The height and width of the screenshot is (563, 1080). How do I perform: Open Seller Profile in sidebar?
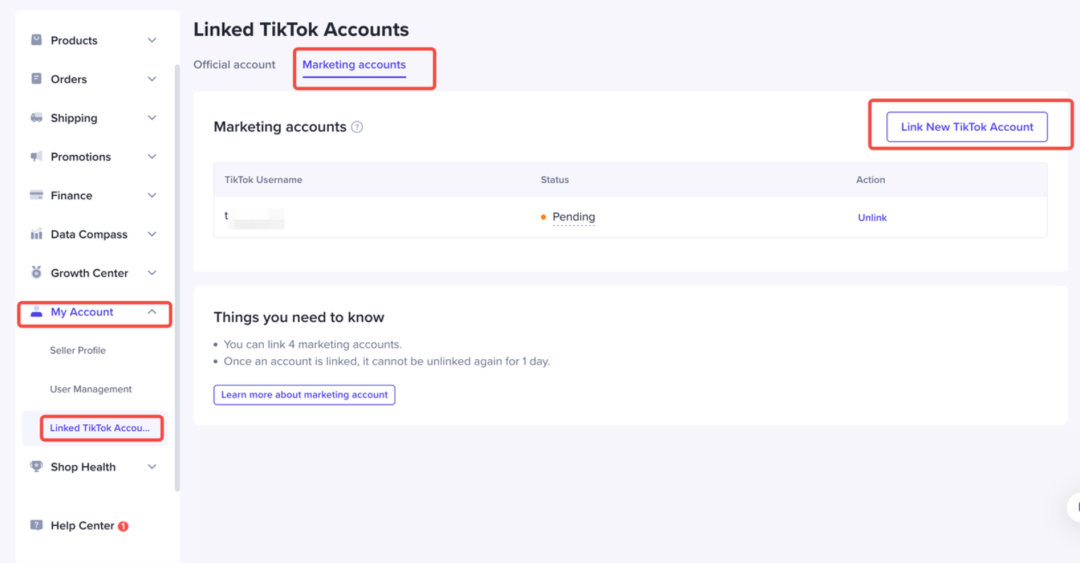(x=78, y=351)
